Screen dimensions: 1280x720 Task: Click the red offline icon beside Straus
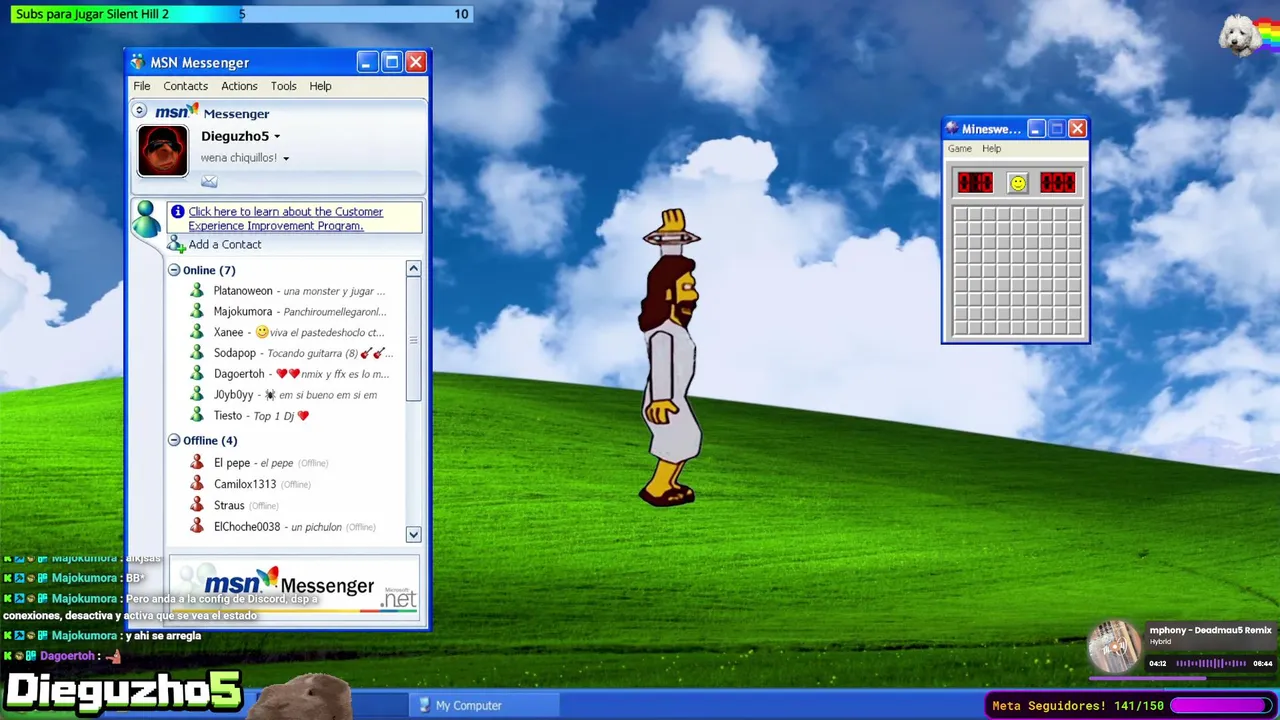197,505
